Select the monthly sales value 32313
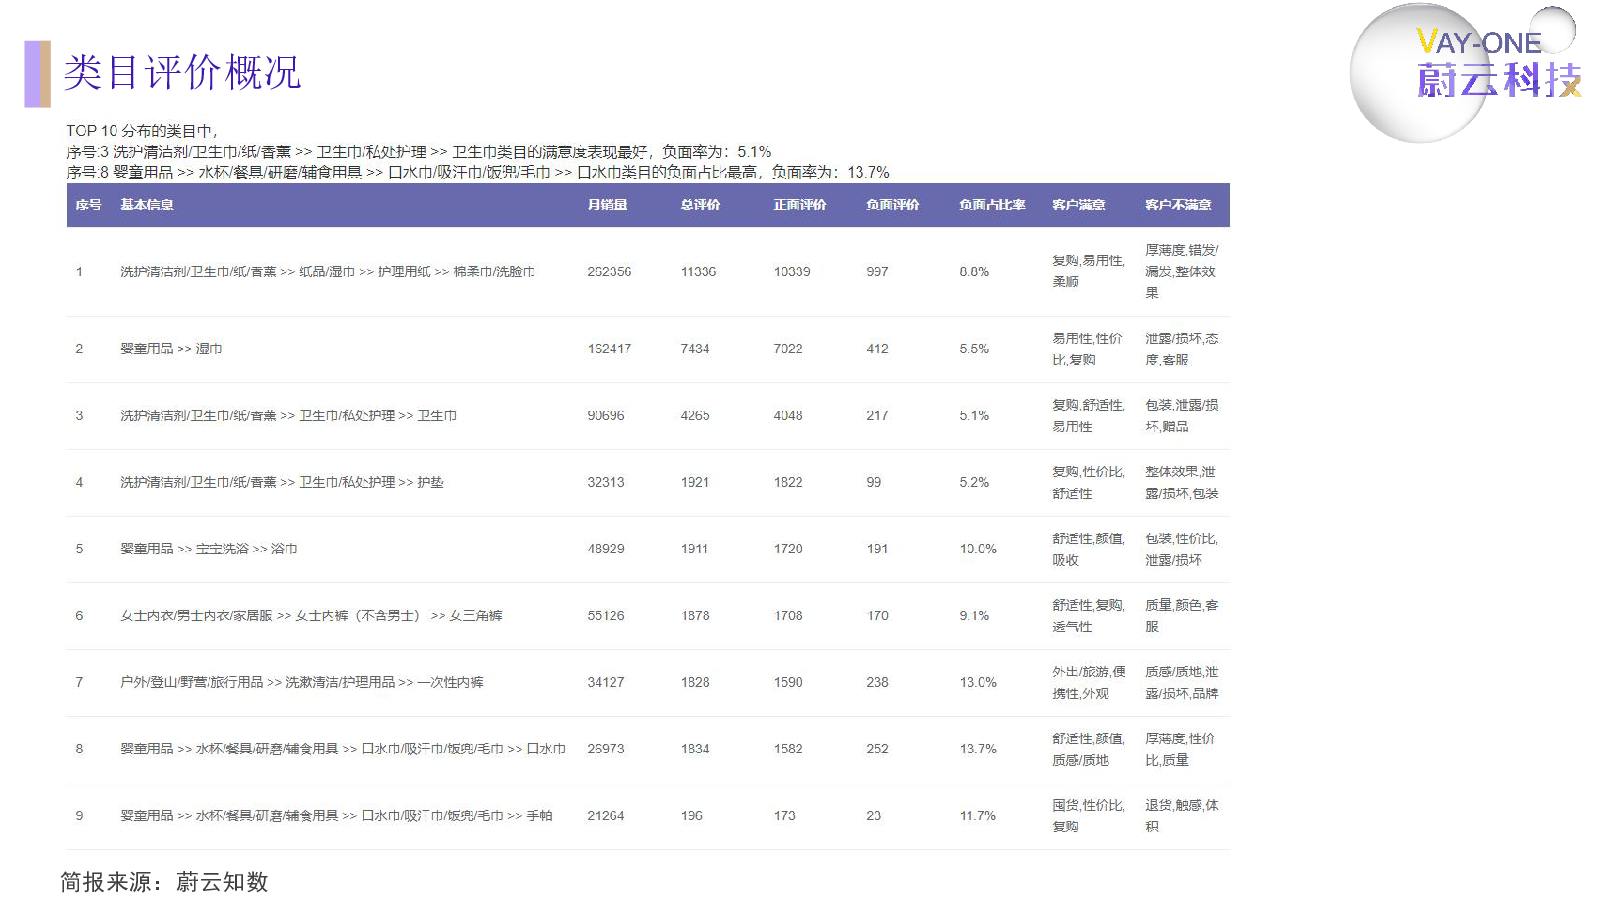This screenshot has height=900, width=1600. click(606, 482)
